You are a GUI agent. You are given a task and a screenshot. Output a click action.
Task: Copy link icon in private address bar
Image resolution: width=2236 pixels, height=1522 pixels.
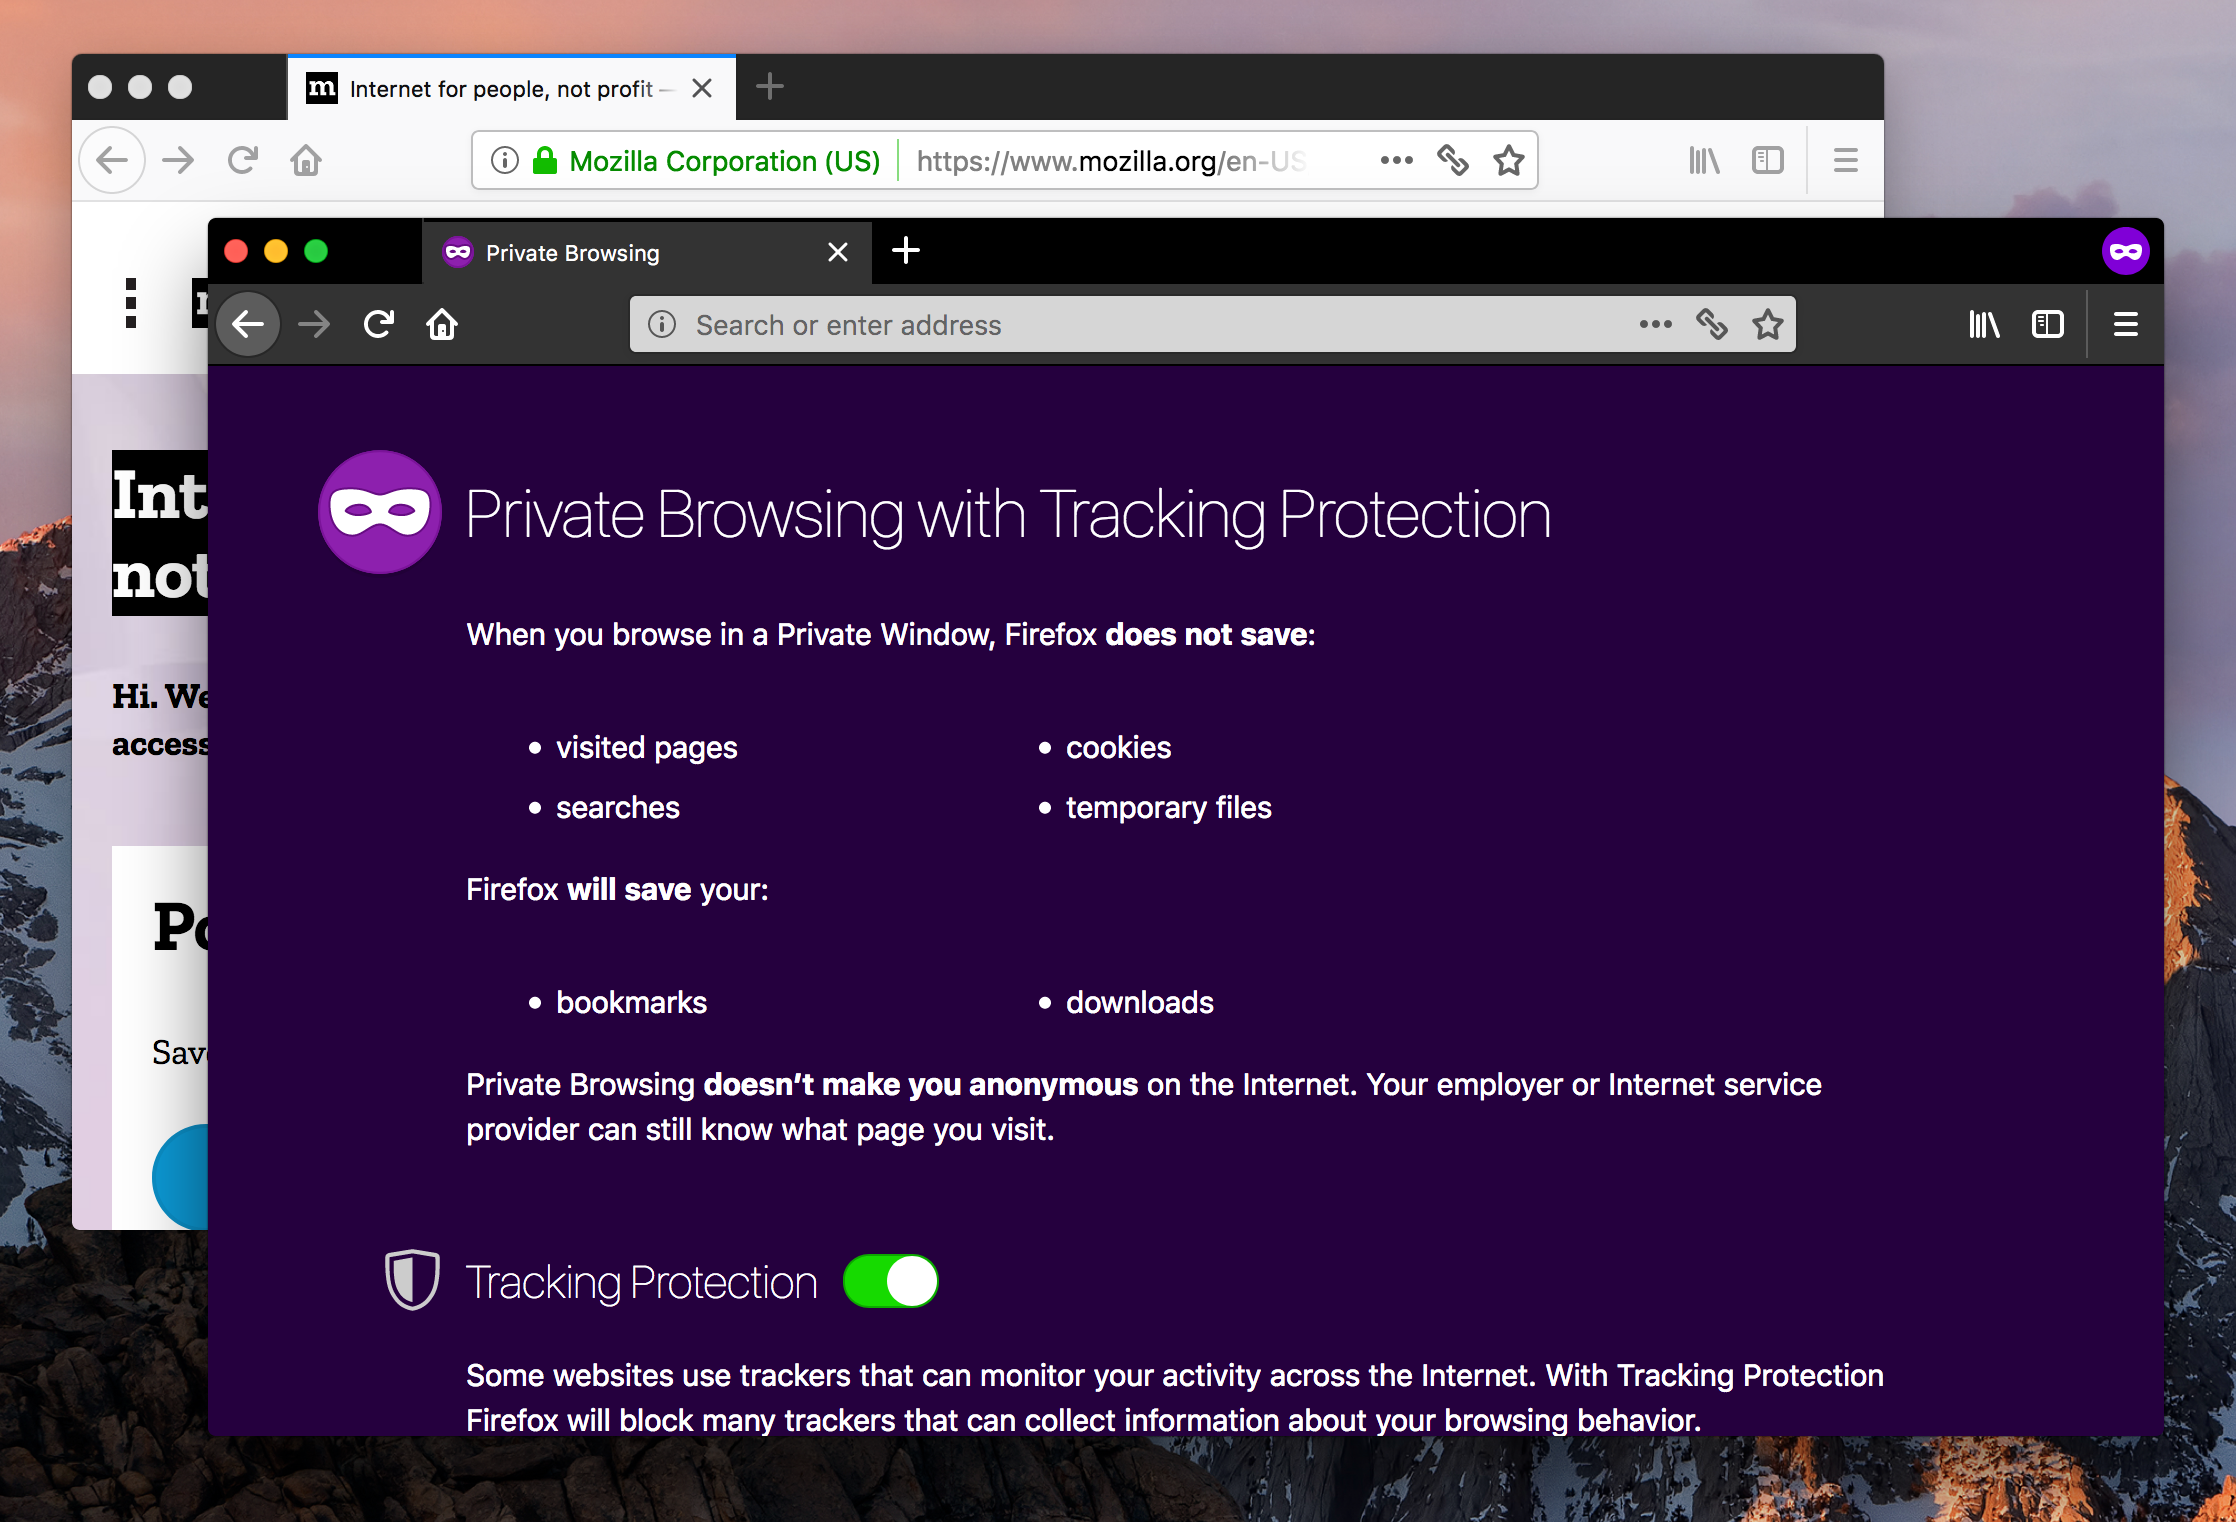1711,324
